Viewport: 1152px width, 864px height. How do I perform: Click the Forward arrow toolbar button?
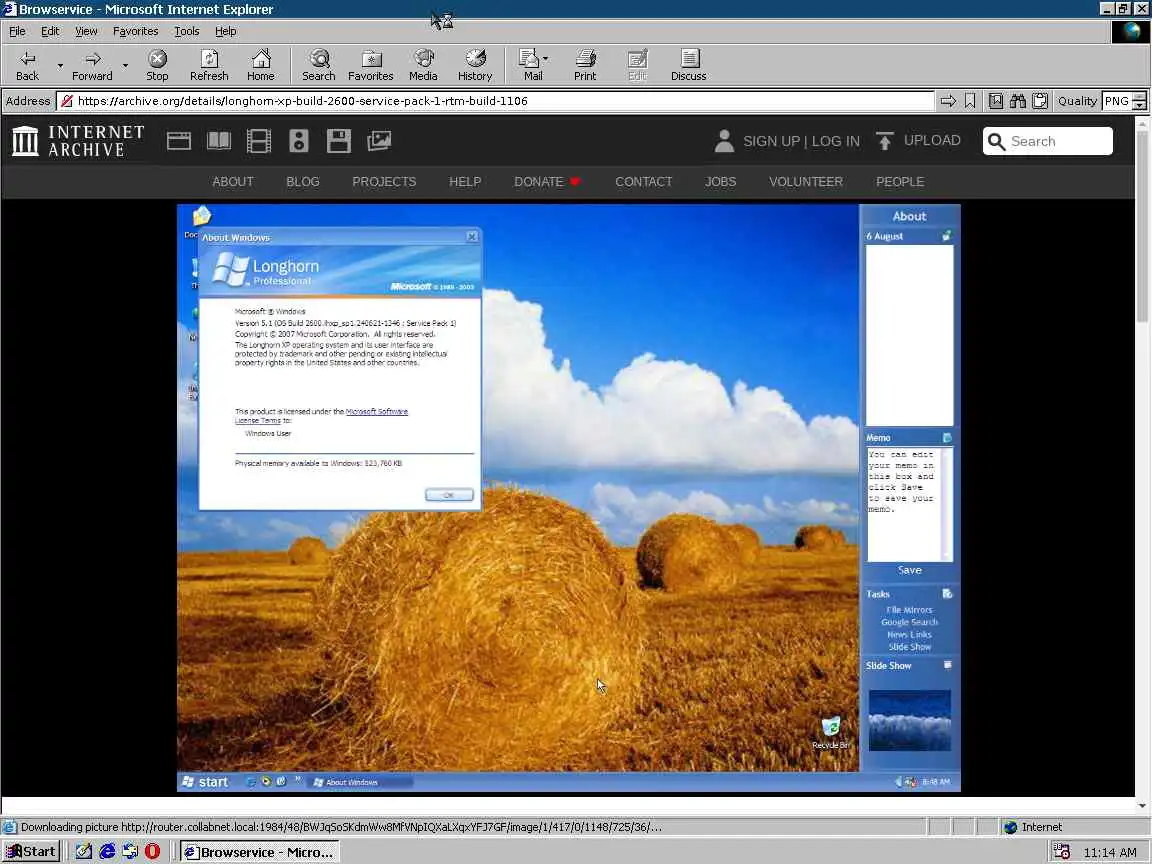pyautogui.click(x=92, y=65)
